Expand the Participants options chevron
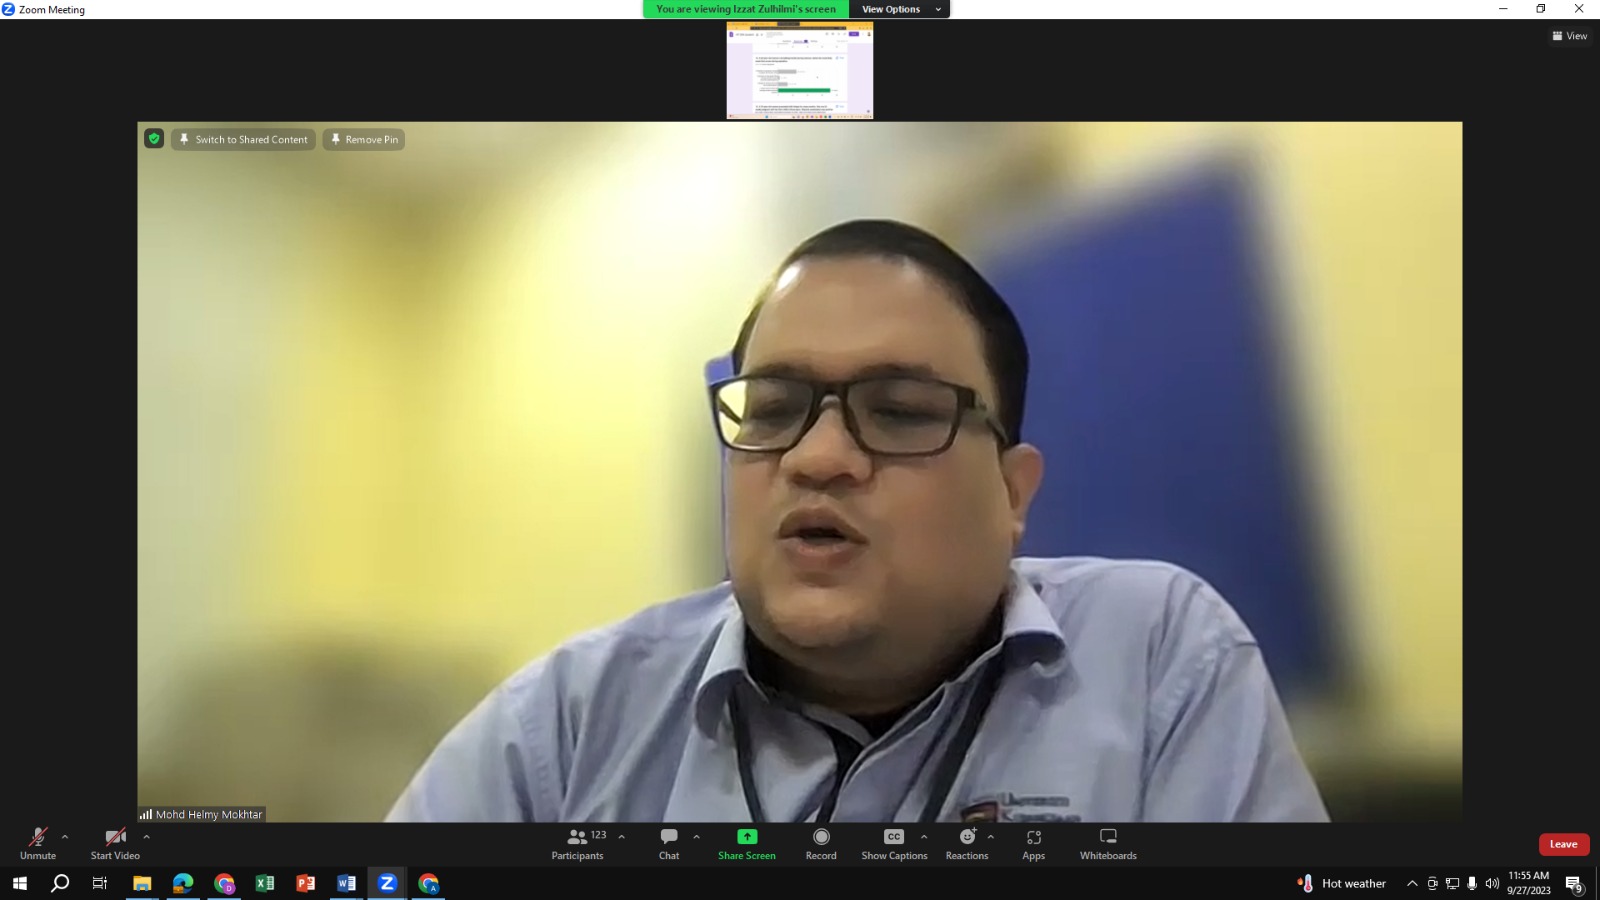Image resolution: width=1600 pixels, height=900 pixels. (622, 837)
